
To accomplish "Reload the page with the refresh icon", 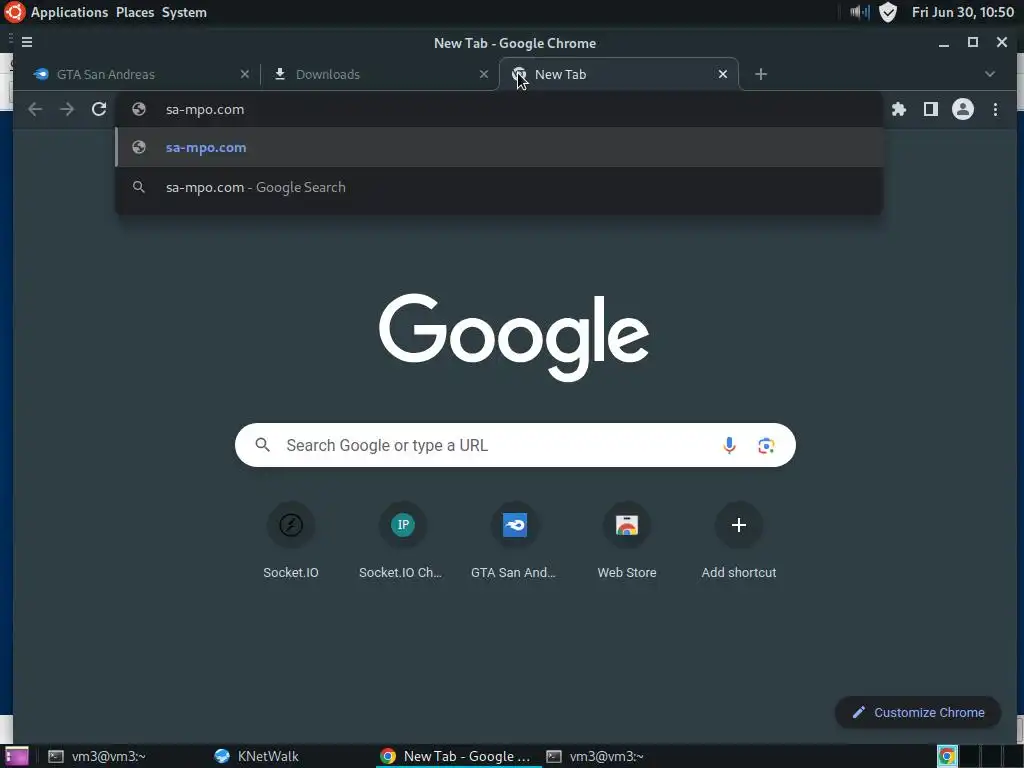I will (99, 109).
